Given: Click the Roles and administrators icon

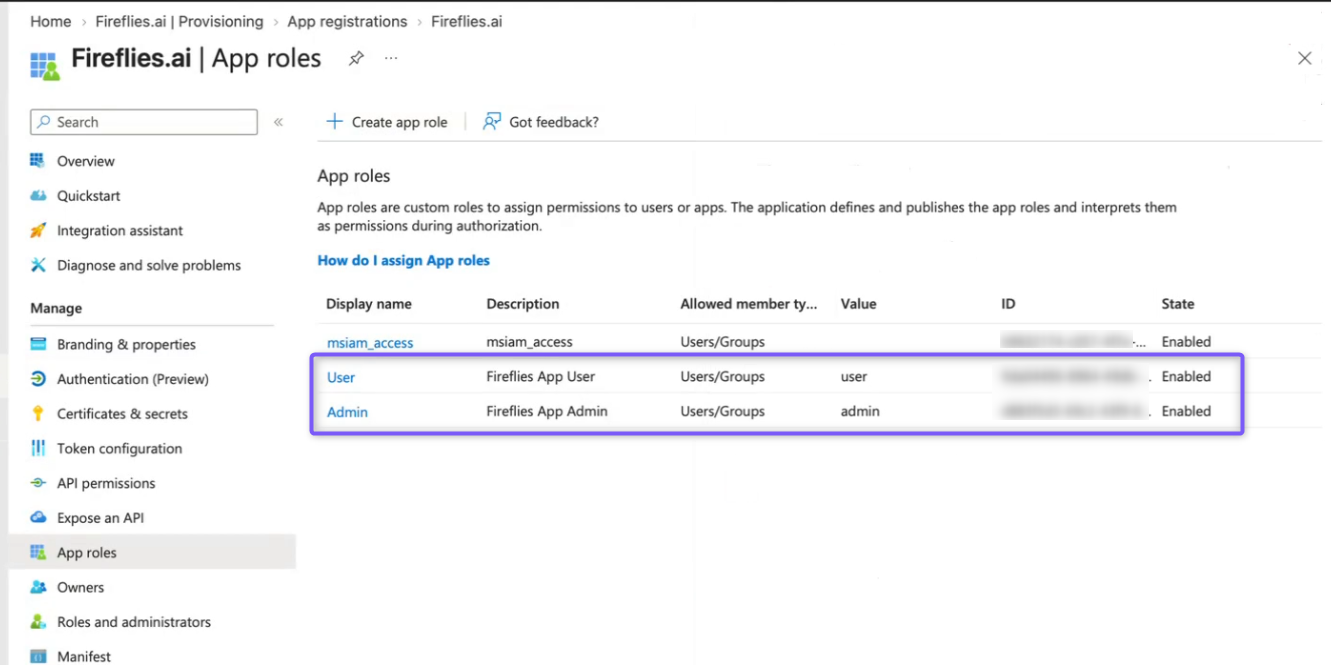Looking at the screenshot, I should click(38, 622).
